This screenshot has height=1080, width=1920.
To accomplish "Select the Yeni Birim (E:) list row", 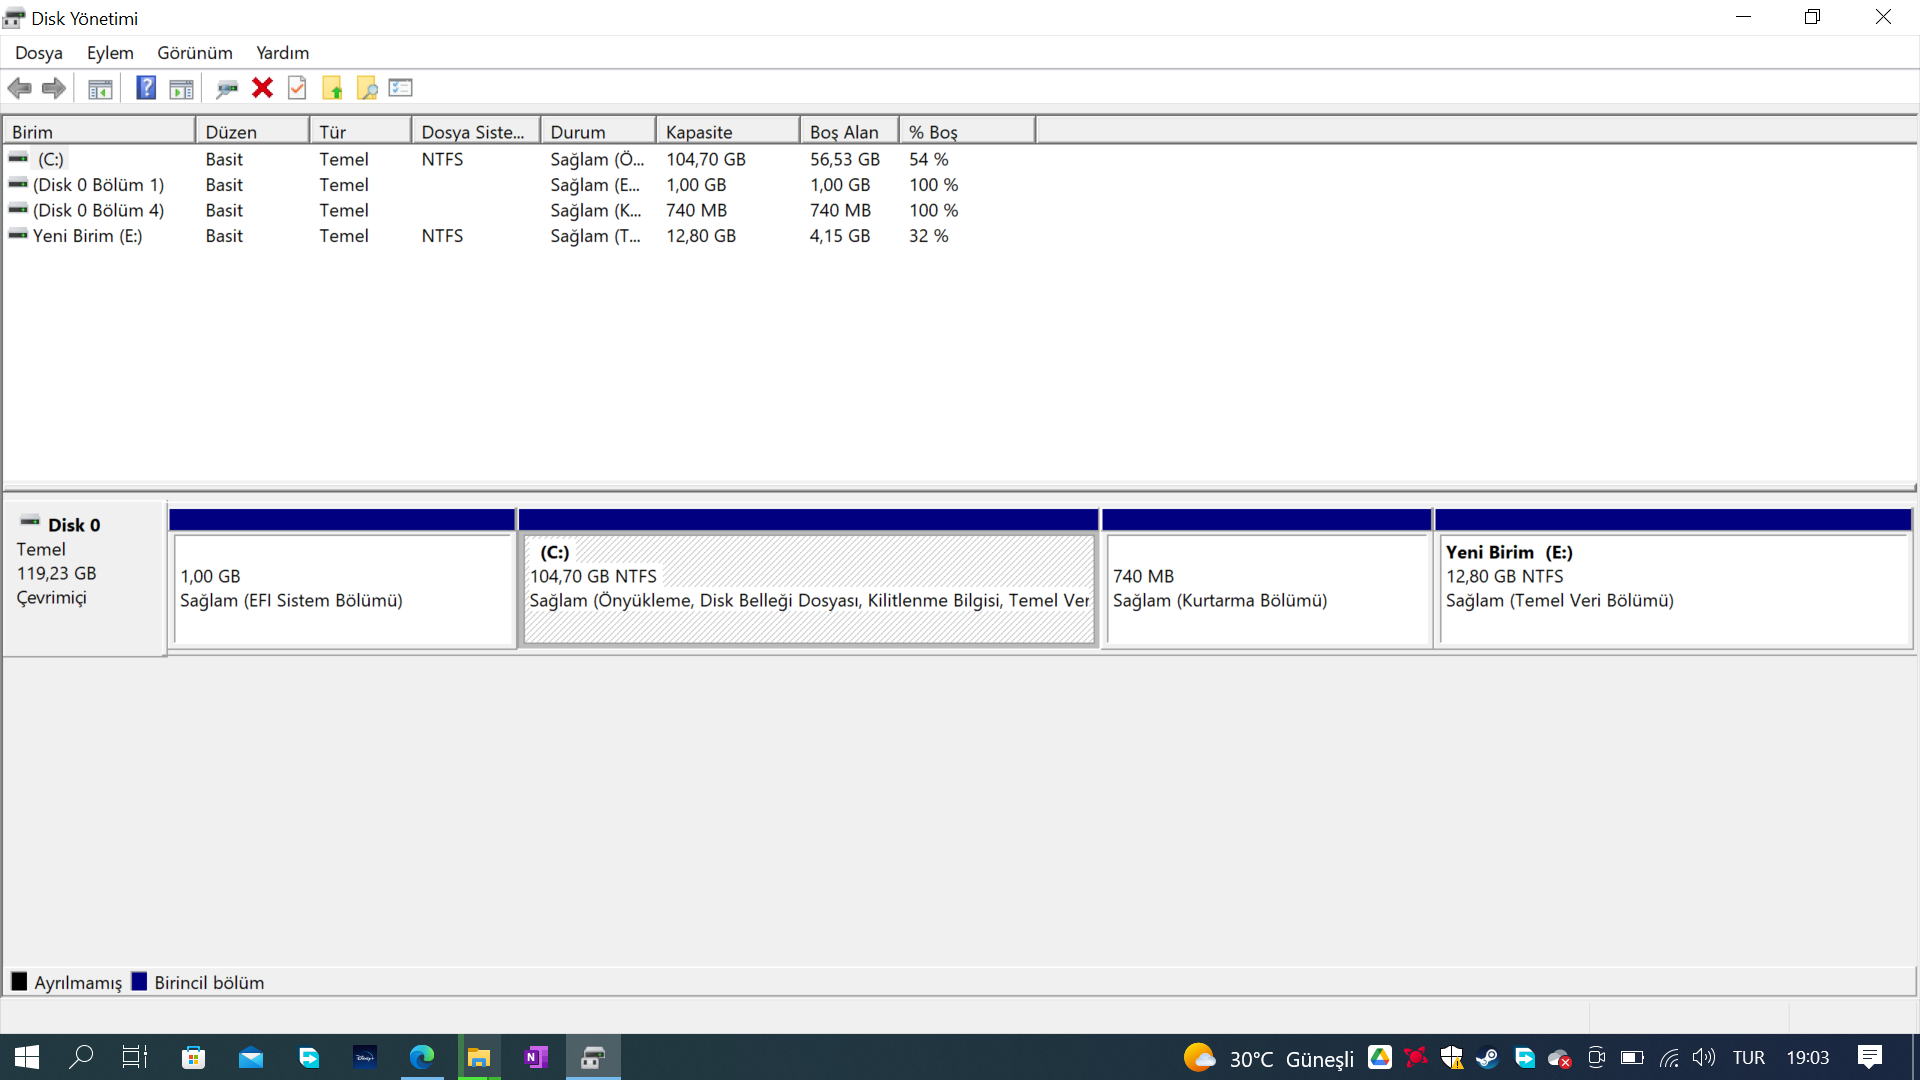I will pyautogui.click(x=87, y=236).
